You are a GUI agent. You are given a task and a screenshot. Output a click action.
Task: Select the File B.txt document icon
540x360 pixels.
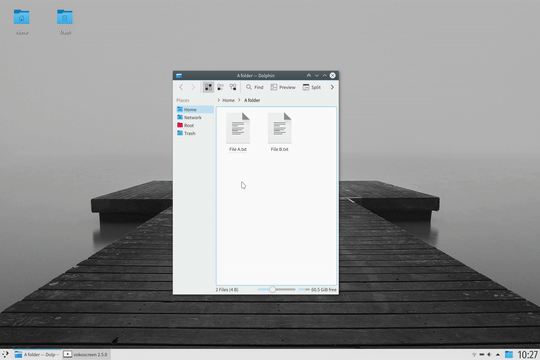click(x=280, y=128)
